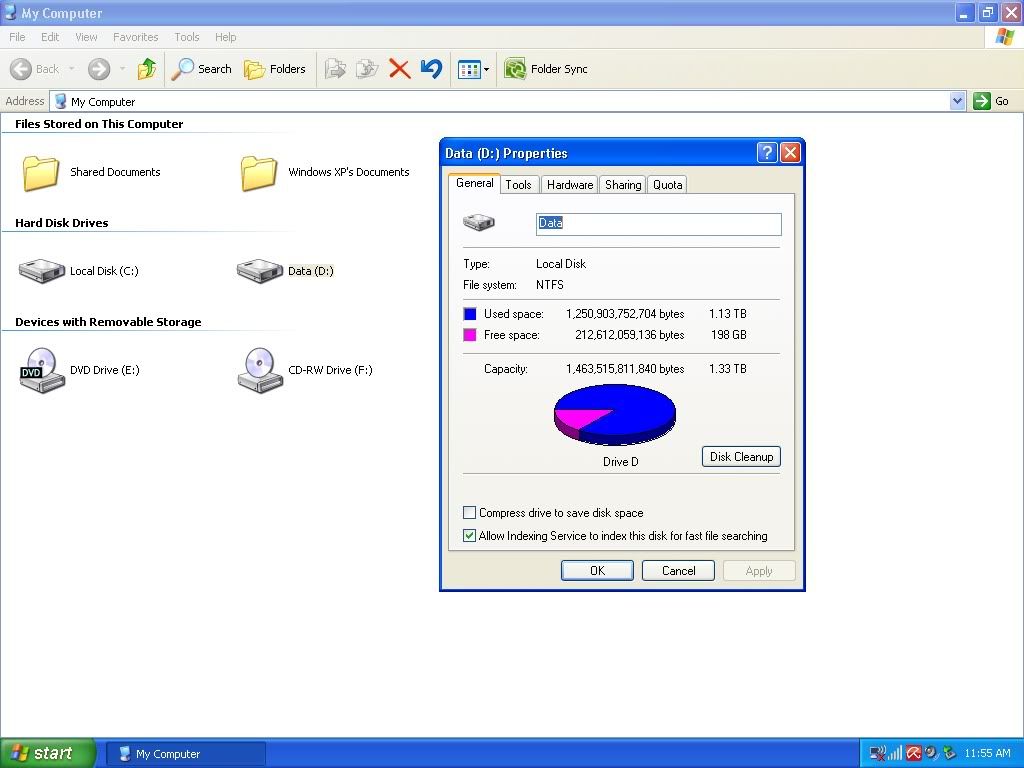Enable Compress drive to save disk space
This screenshot has height=768, width=1024.
tap(470, 513)
